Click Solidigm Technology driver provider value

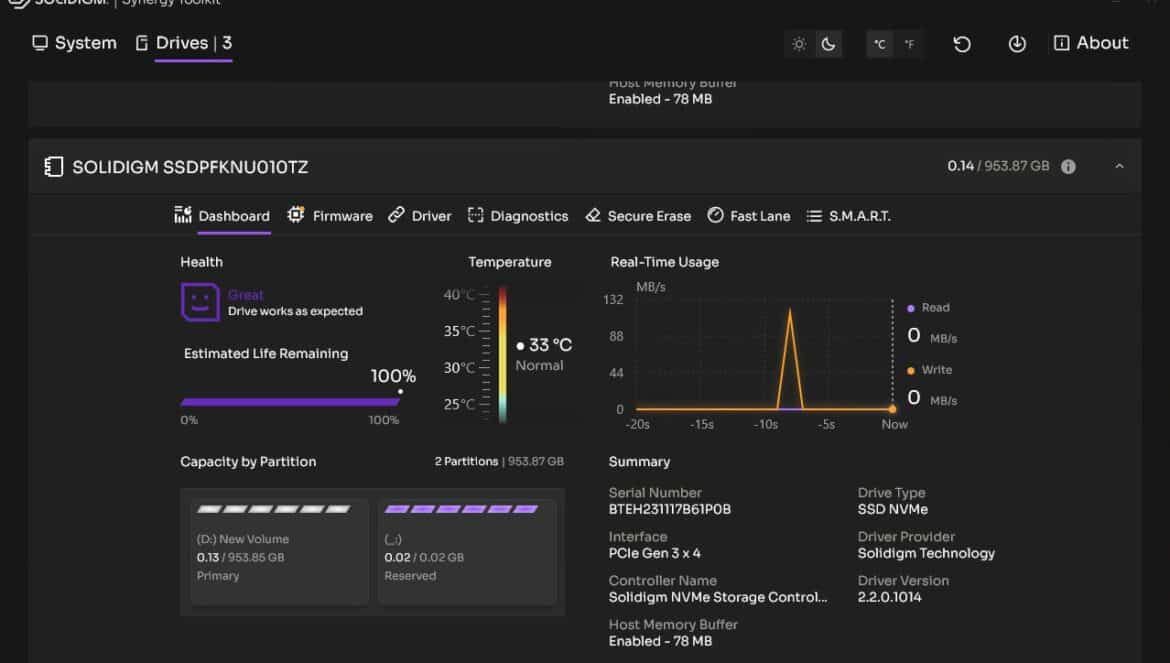(x=926, y=553)
